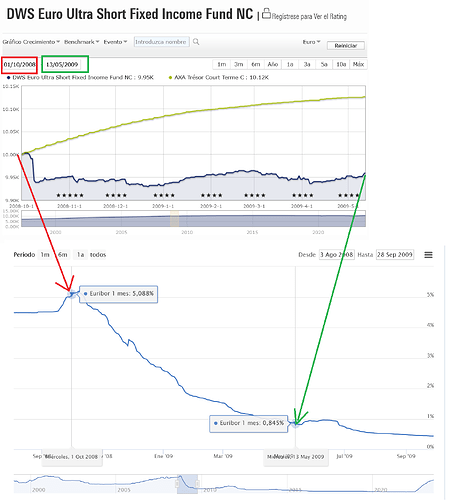
Task: Click the Euribor navigator right handle
Action: [197, 484]
